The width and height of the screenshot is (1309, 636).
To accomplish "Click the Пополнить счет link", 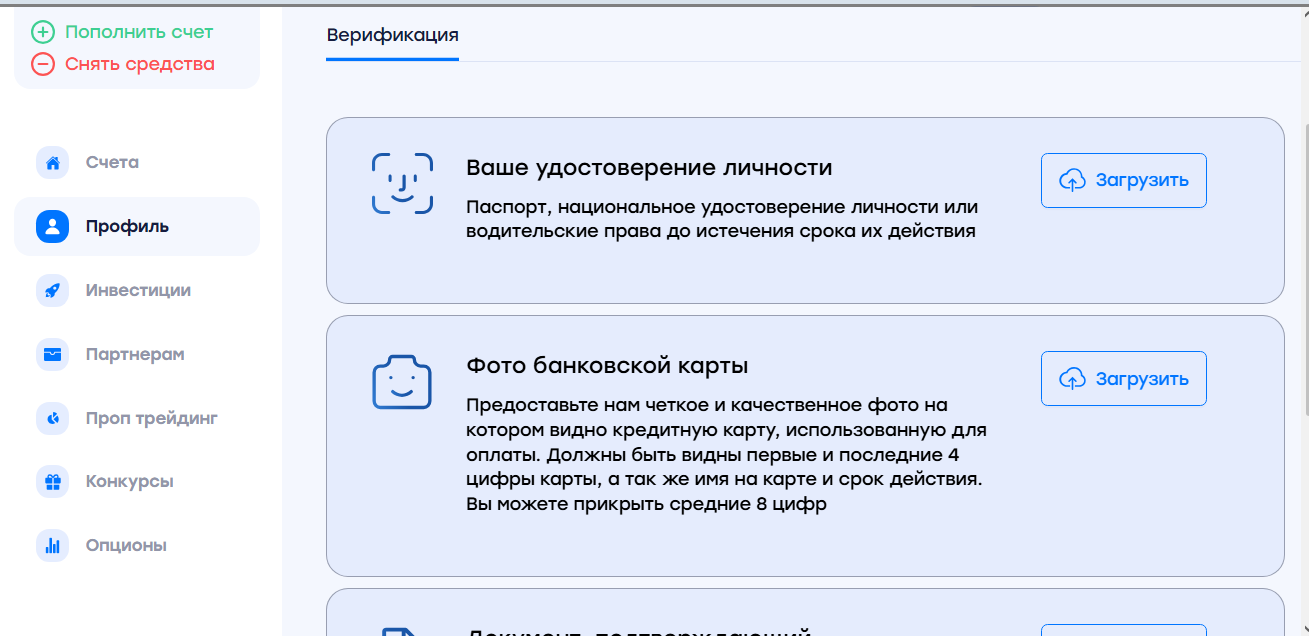I will (x=139, y=32).
